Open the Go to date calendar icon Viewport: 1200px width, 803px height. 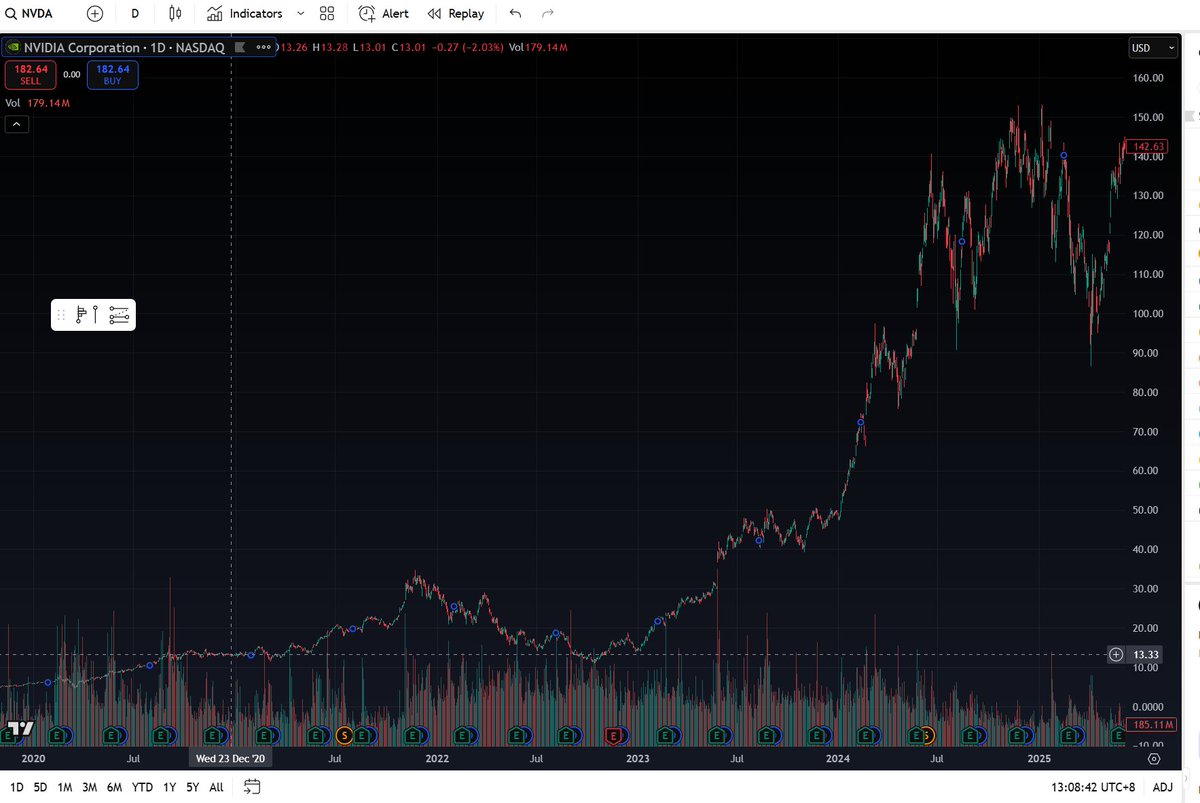[252, 787]
